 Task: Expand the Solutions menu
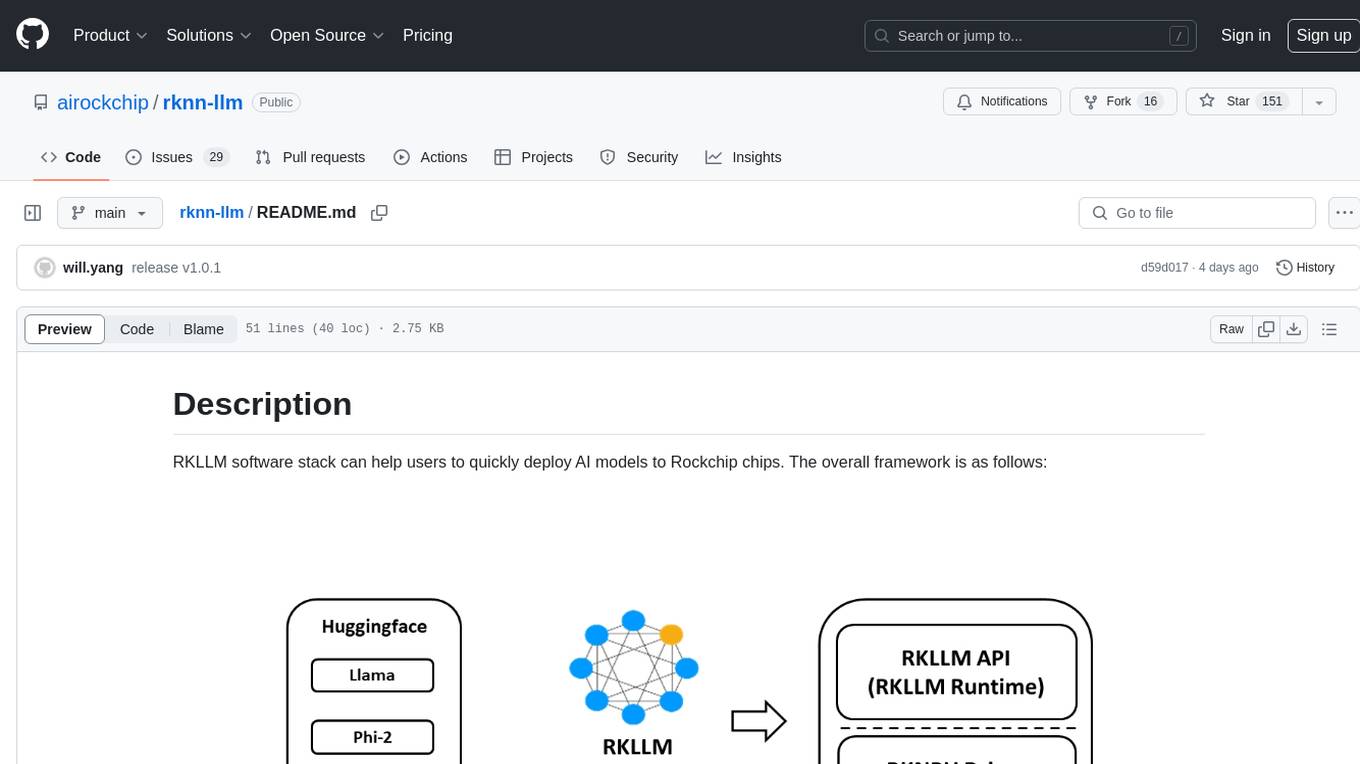[208, 35]
